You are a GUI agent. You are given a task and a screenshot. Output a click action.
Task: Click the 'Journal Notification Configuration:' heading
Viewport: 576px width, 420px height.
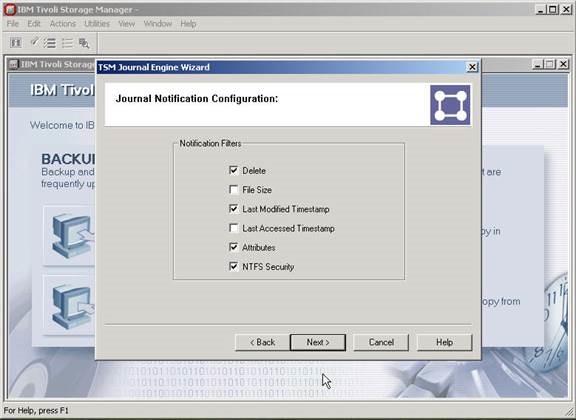(x=197, y=98)
